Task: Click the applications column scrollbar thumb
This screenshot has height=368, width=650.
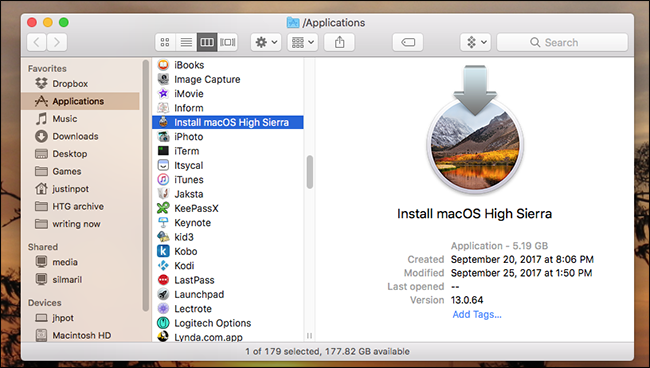Action: pos(310,172)
